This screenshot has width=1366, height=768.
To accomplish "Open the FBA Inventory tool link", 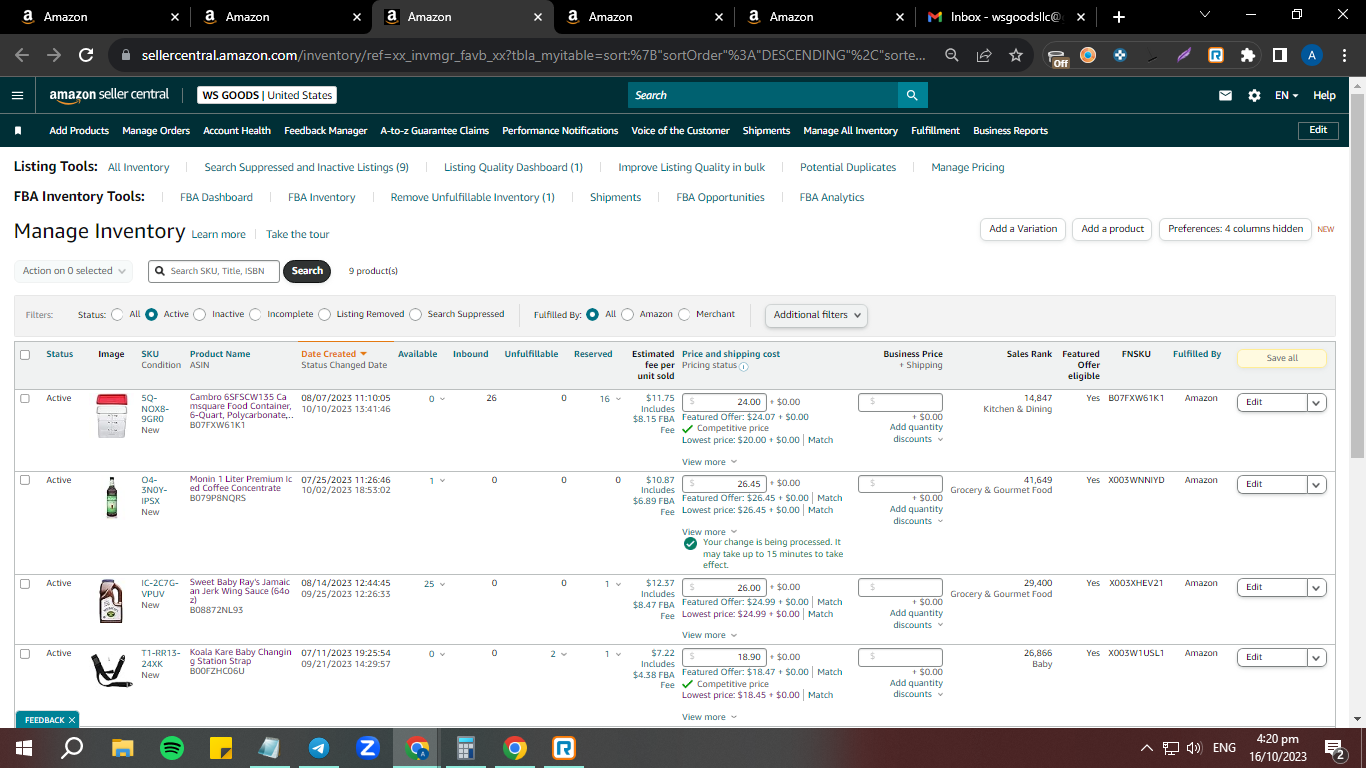I will tap(322, 198).
